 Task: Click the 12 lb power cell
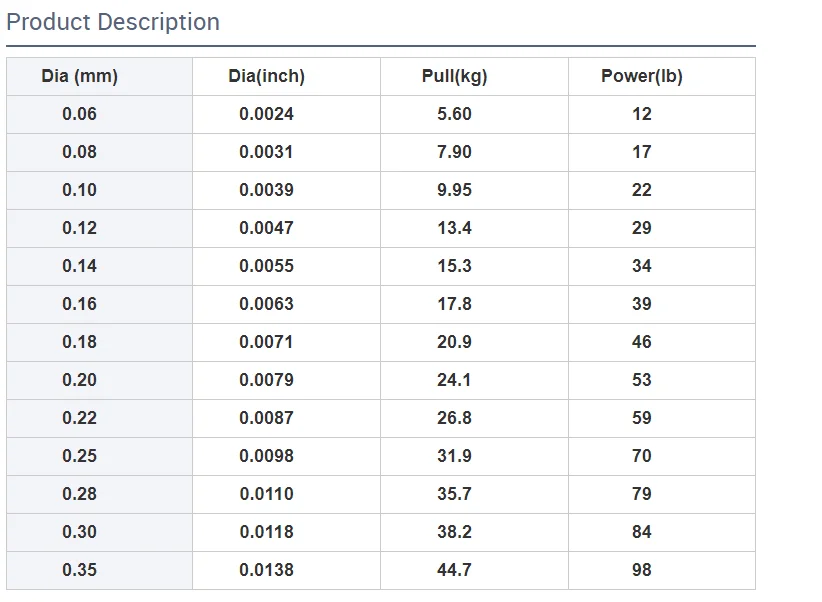(642, 114)
